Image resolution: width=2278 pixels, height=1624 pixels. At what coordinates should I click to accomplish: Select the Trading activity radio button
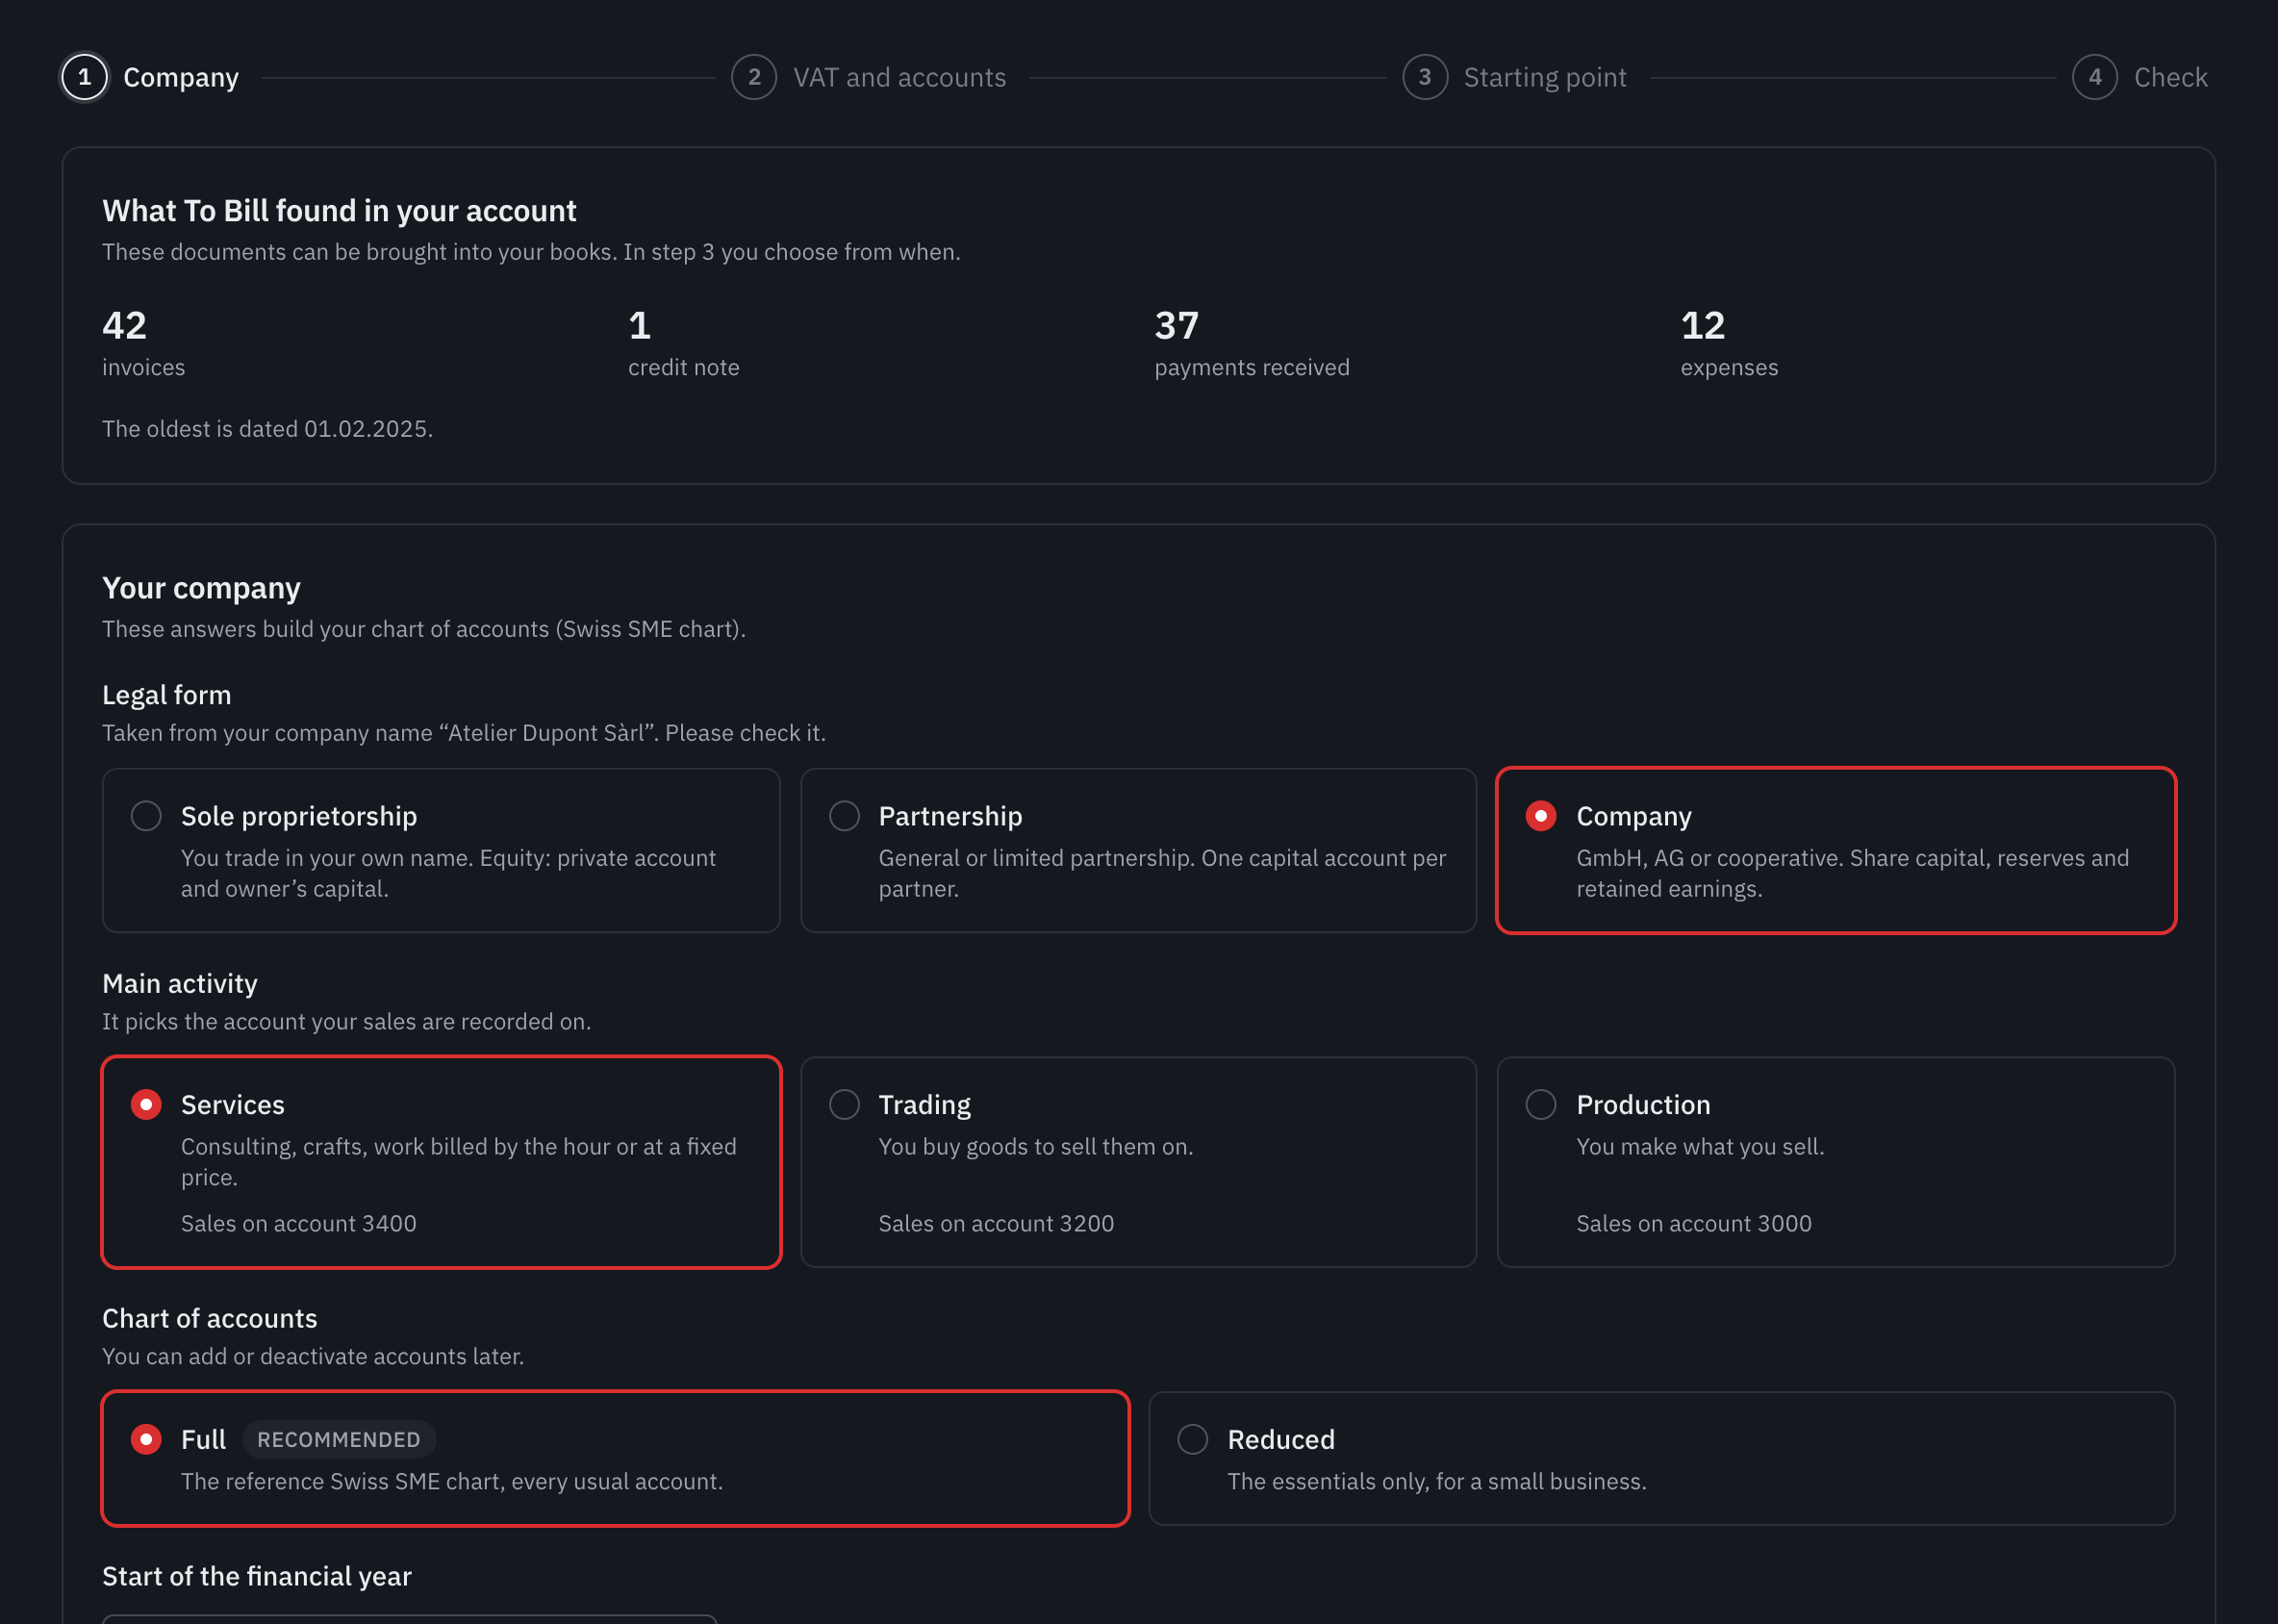(x=844, y=1104)
